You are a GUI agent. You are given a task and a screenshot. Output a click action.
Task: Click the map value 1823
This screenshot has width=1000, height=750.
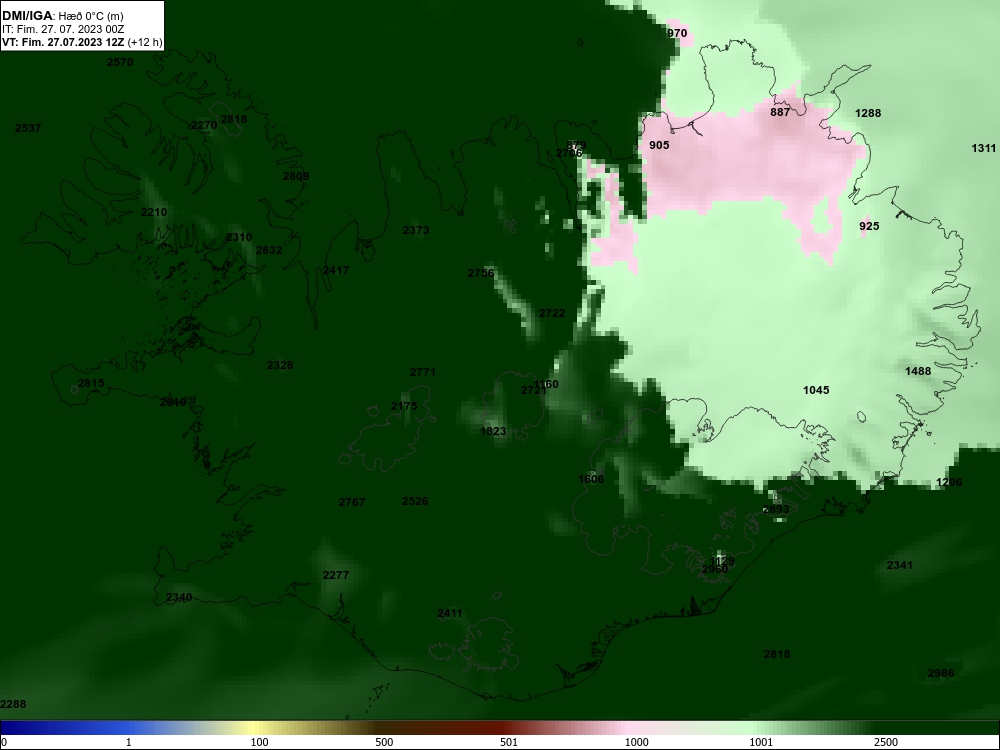493,432
